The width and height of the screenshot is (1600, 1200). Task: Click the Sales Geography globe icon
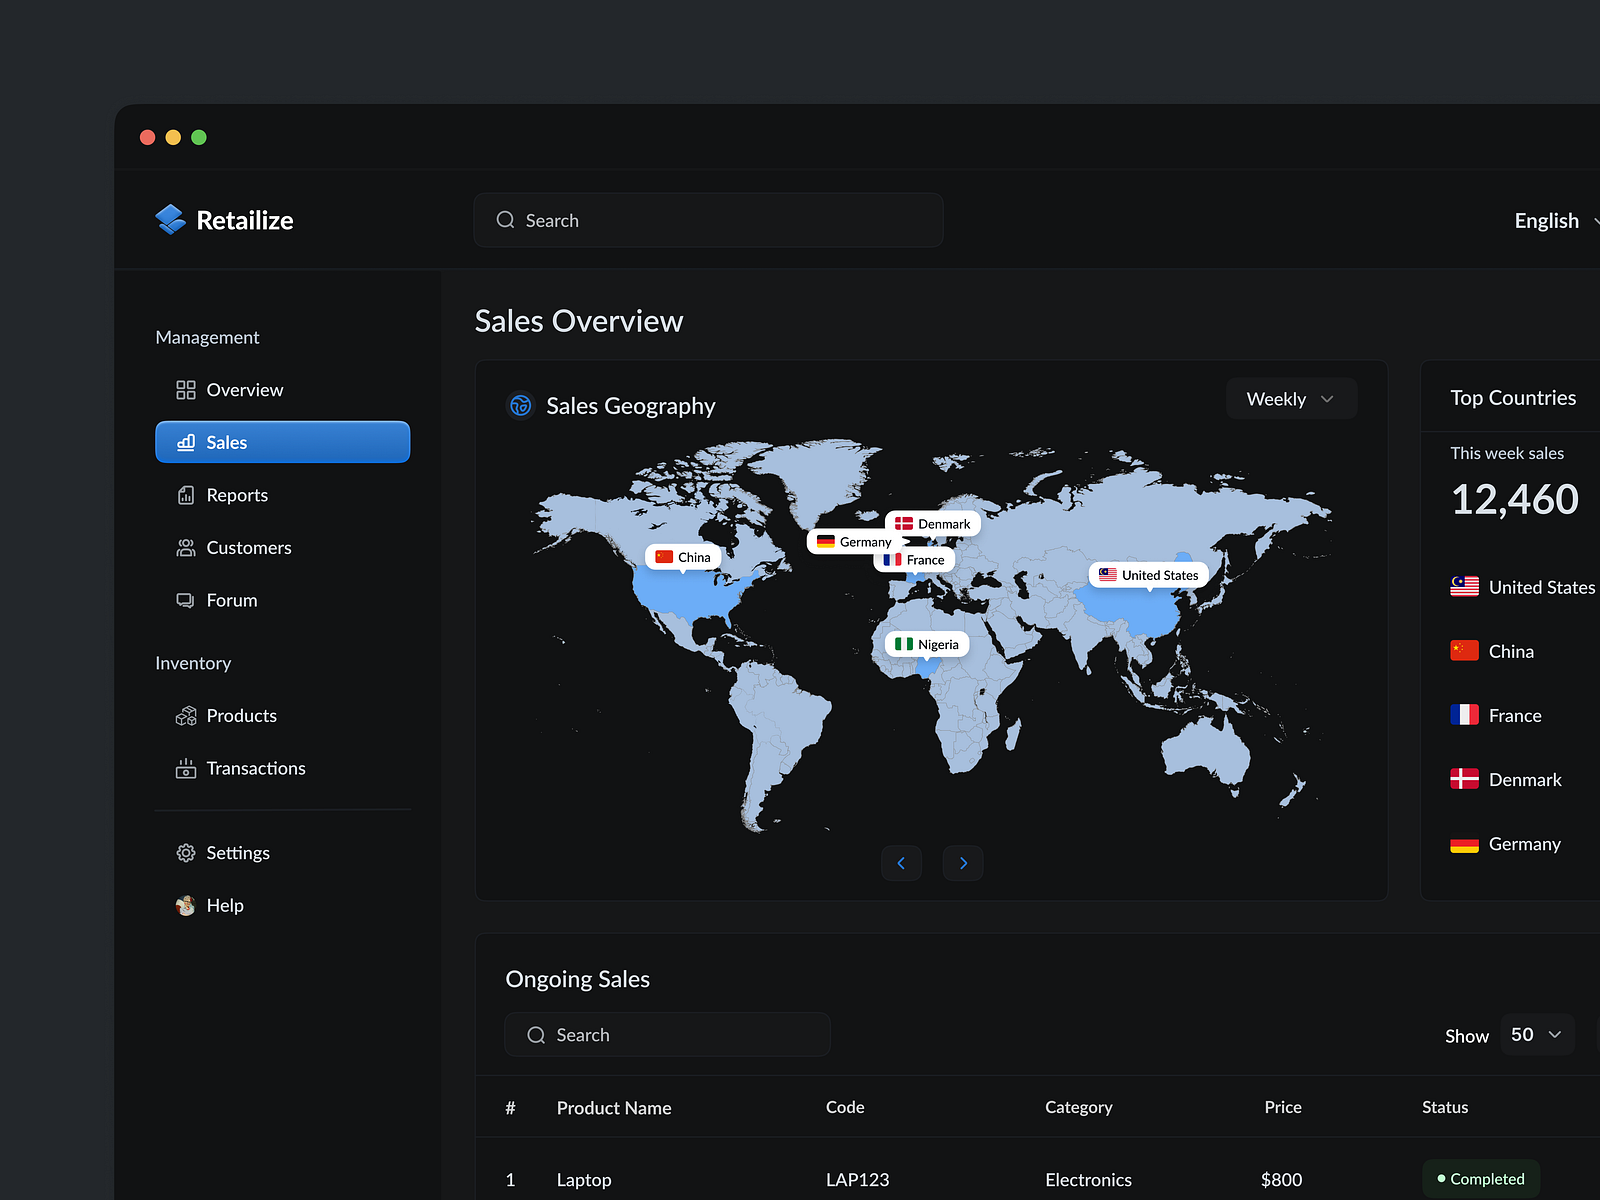tap(520, 406)
